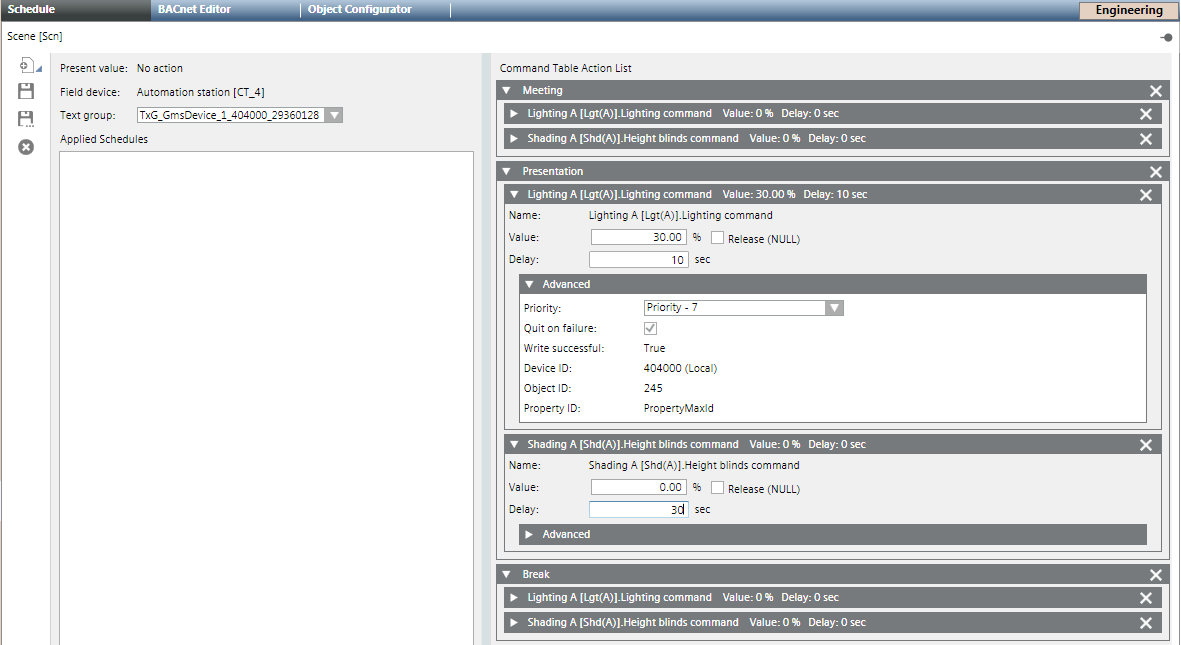The height and width of the screenshot is (645, 1181).
Task: Click the pin icon at top right
Action: (1166, 37)
